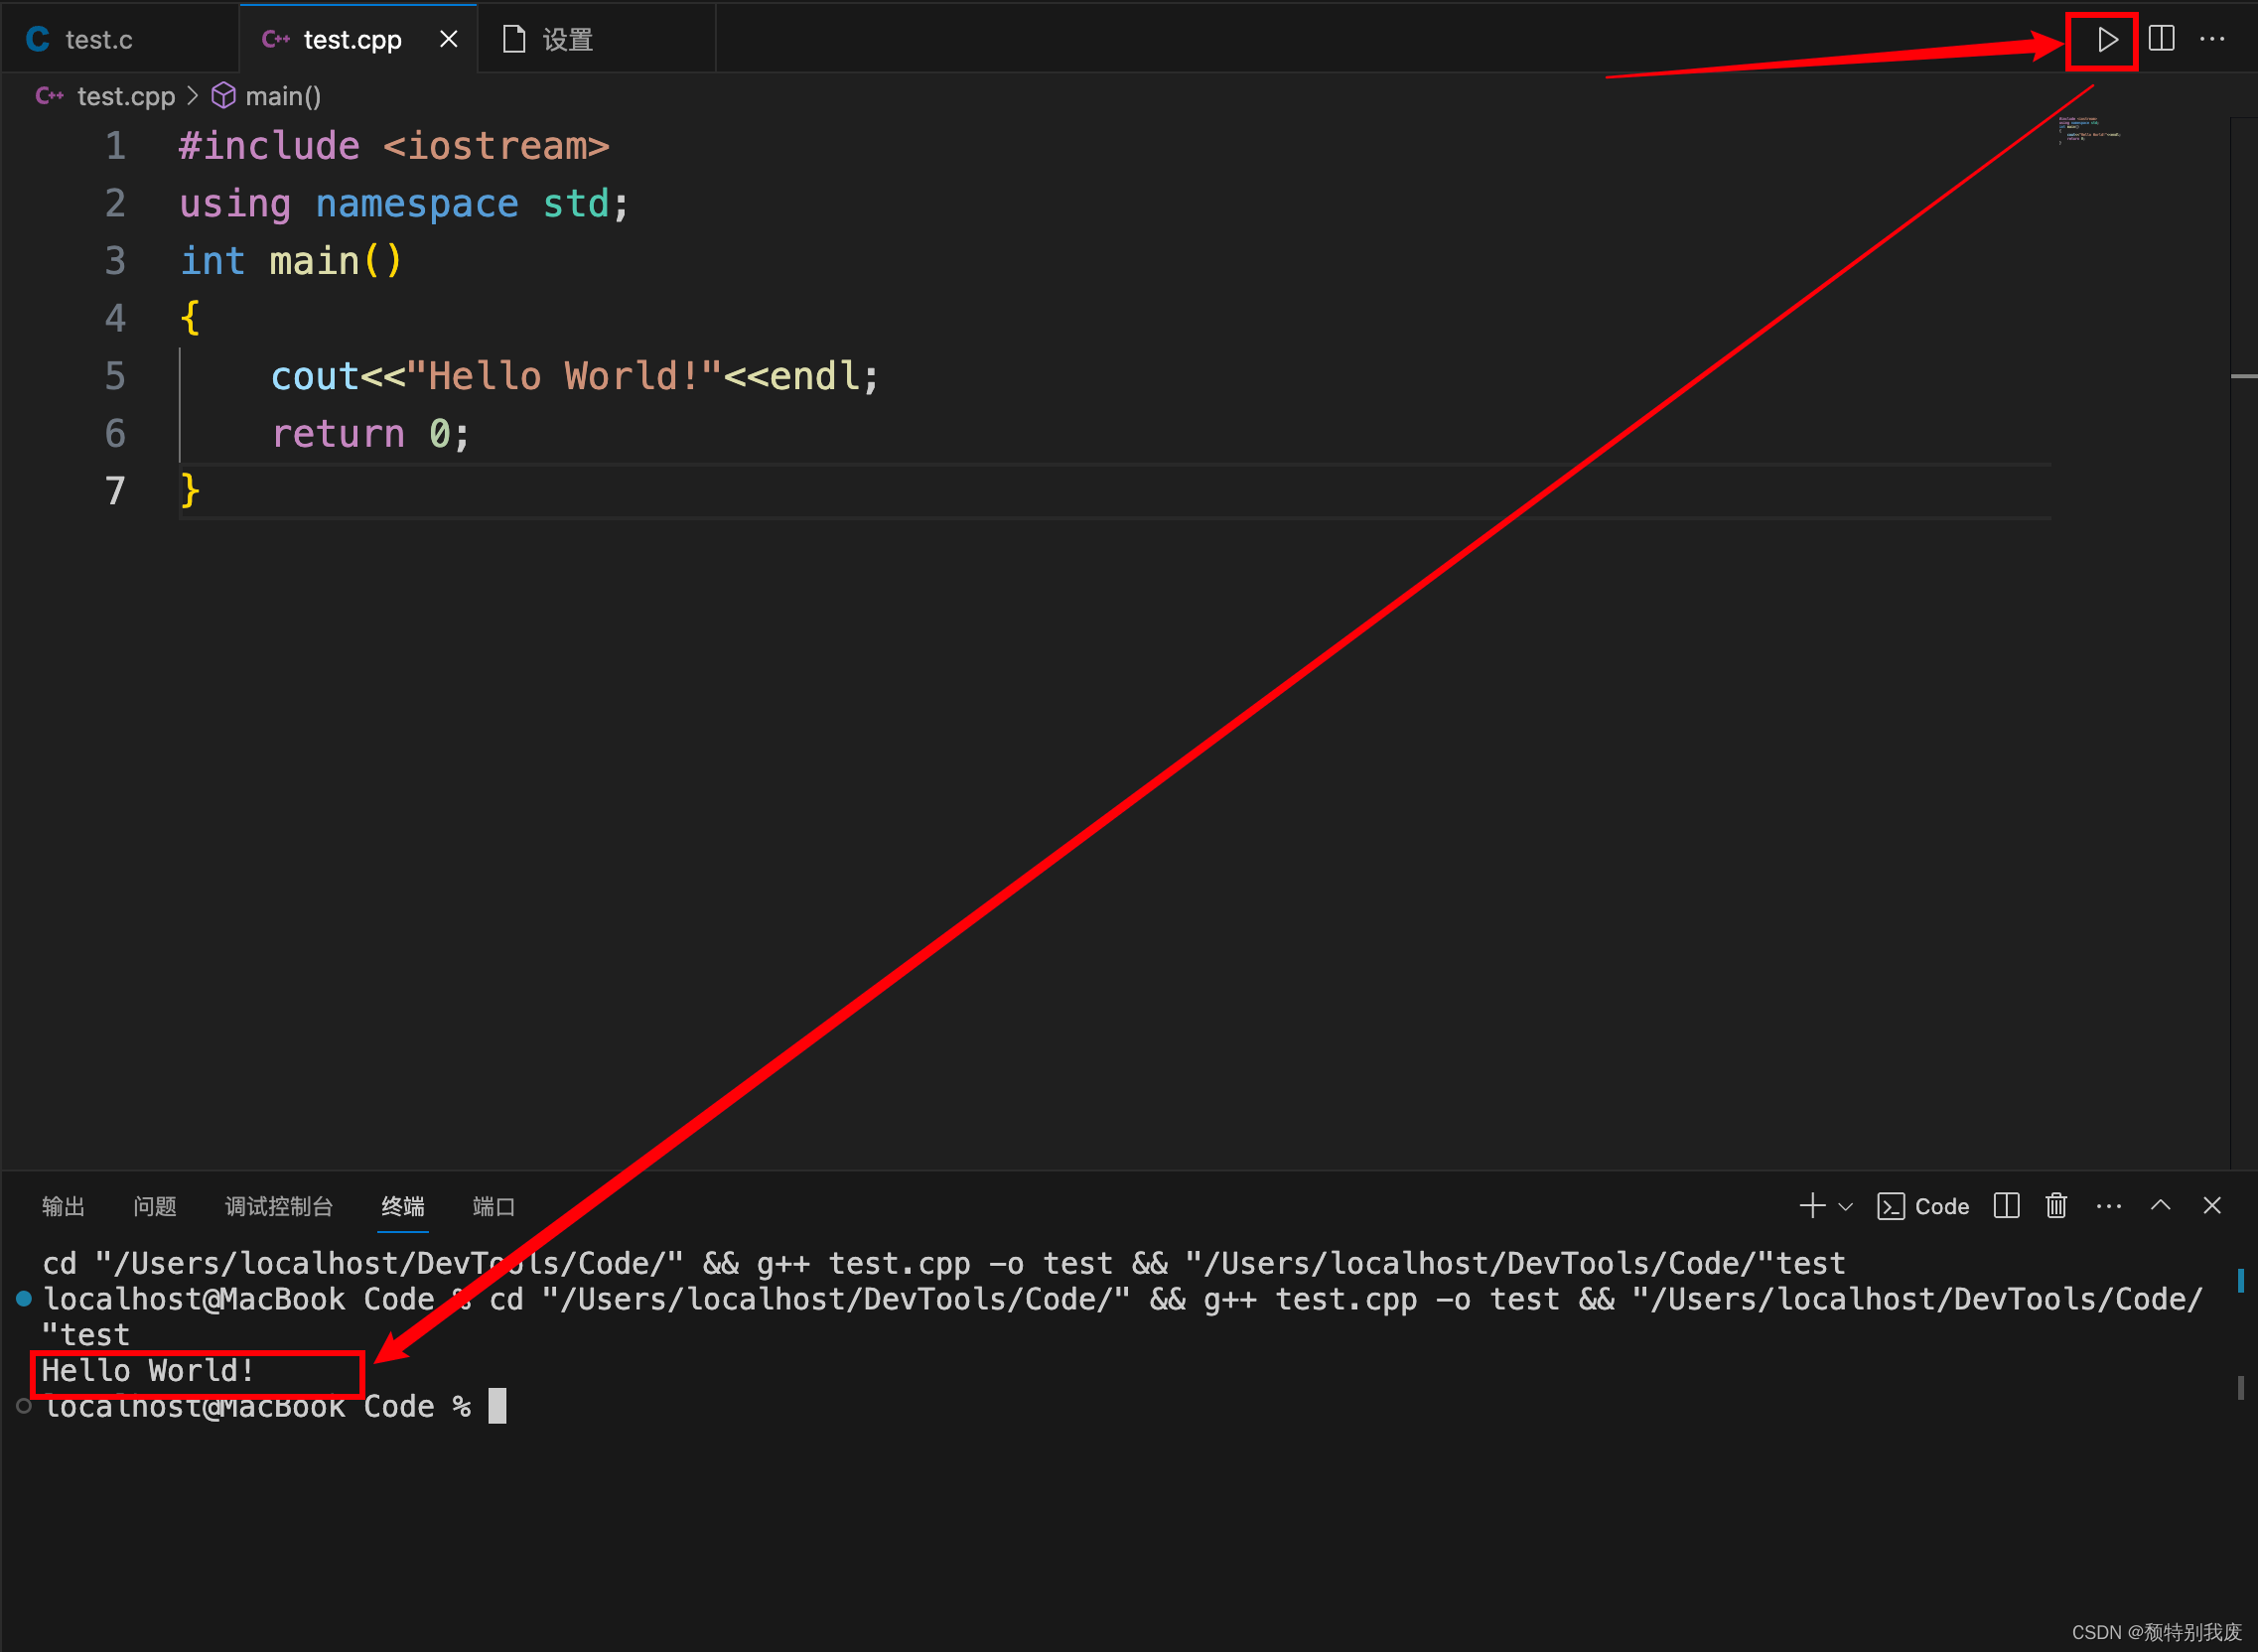Open the terminal panel ellipsis menu
The image size is (2258, 1652).
pos(2109,1206)
